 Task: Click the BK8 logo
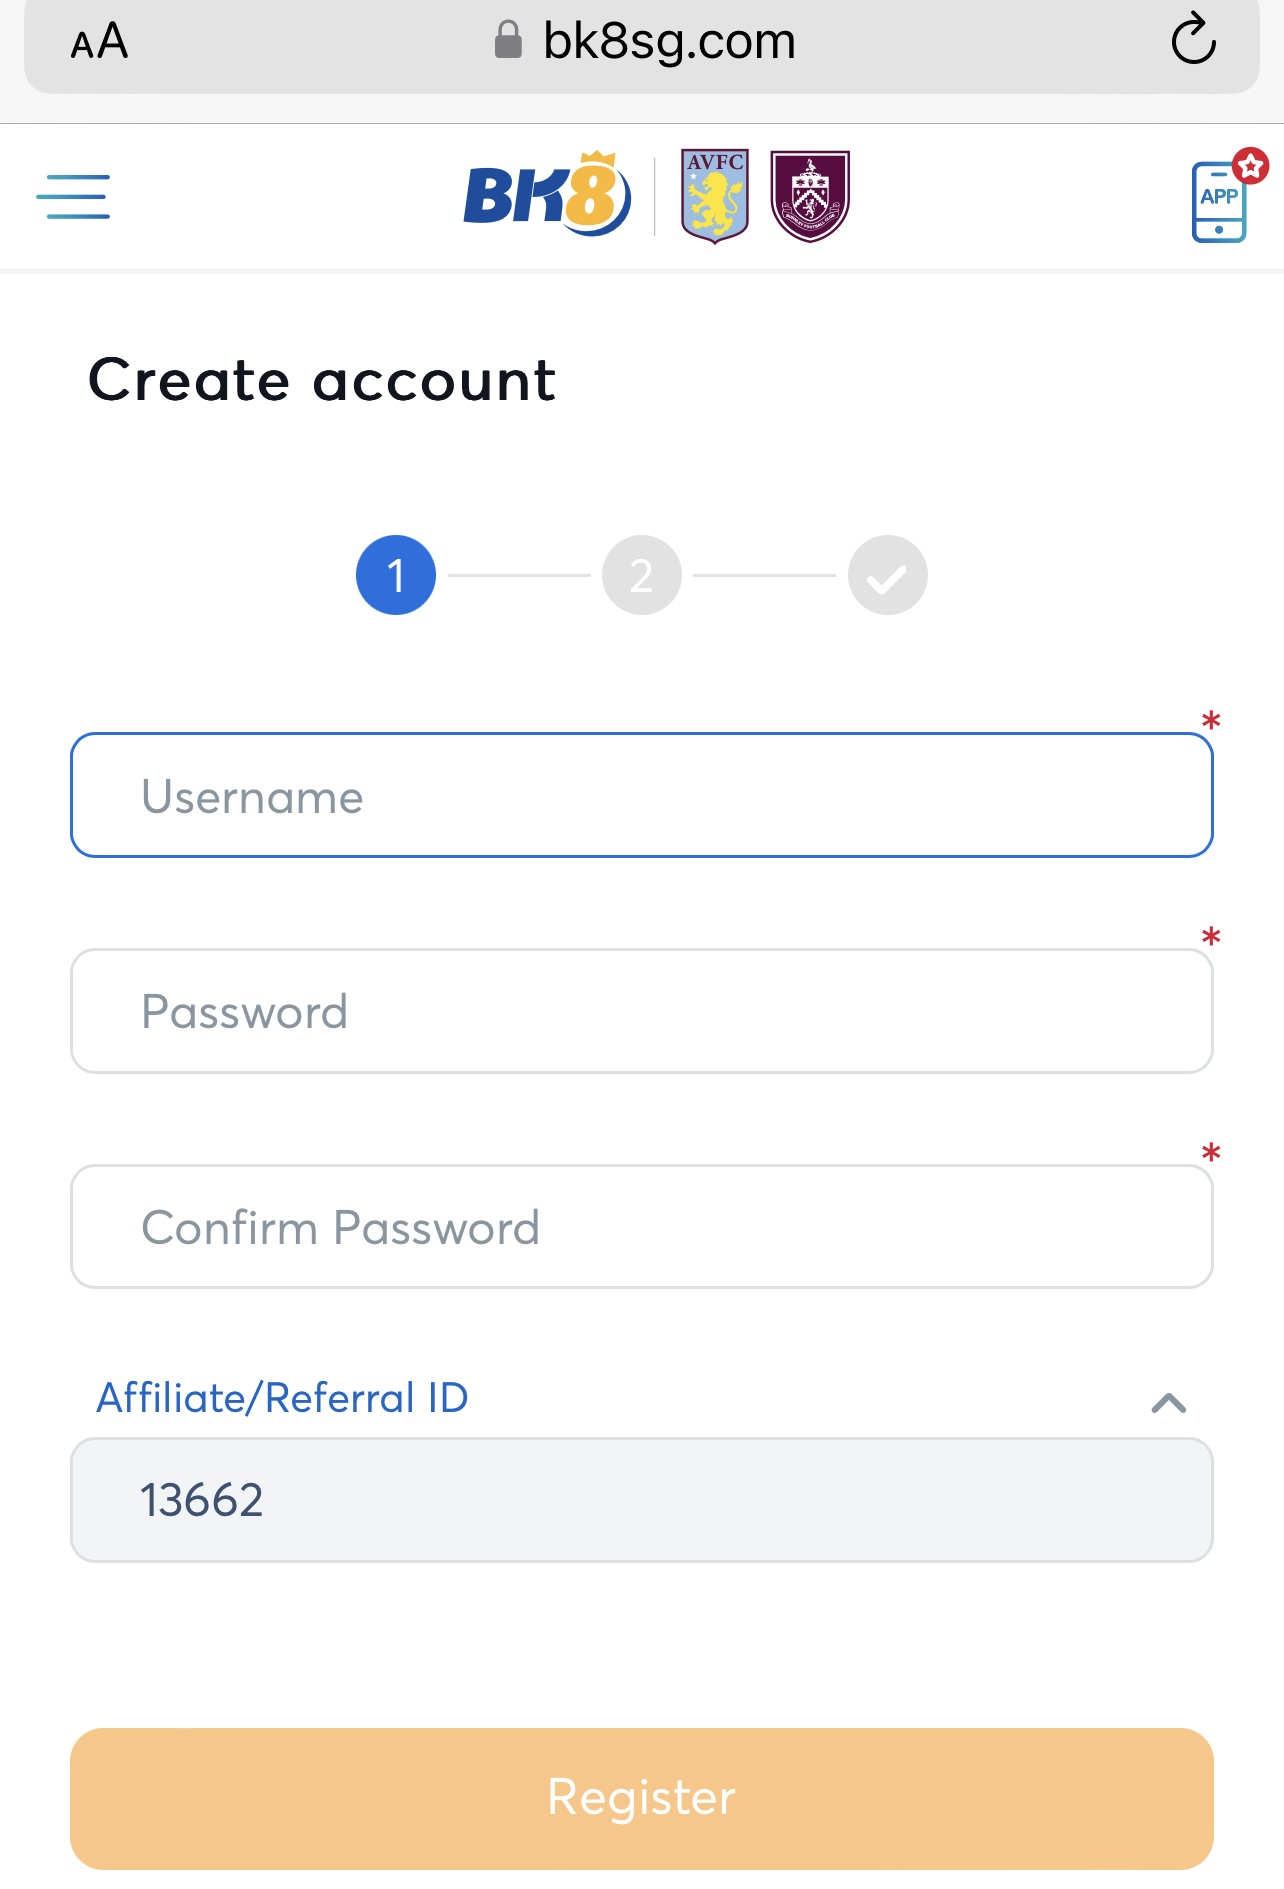click(x=547, y=195)
